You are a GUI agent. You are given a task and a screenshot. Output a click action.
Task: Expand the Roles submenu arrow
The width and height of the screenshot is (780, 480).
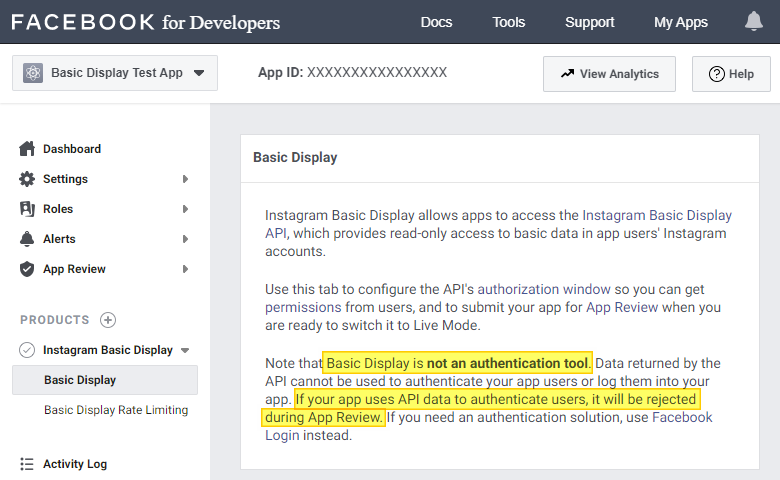185,209
